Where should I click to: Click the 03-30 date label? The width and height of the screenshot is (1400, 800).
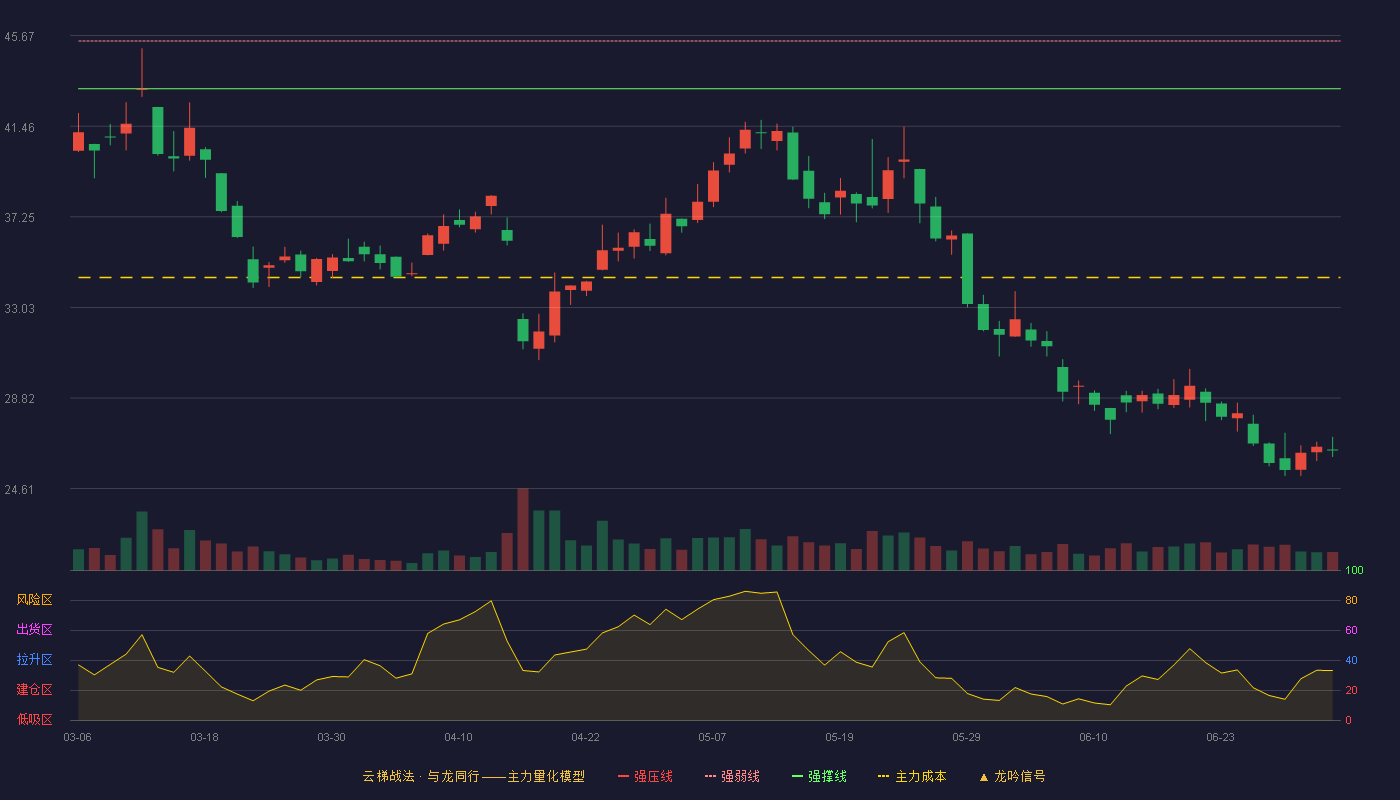point(331,737)
